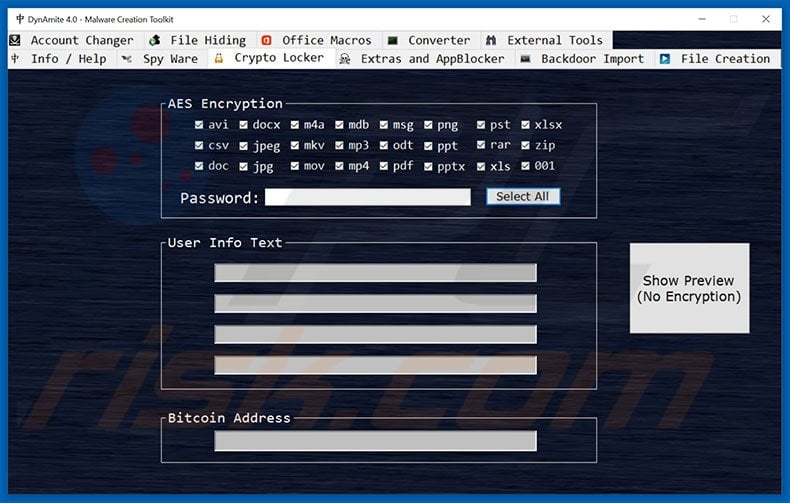Viewport: 790px width, 503px height.
Task: Click the File Hiding tab icon
Action: tap(155, 40)
